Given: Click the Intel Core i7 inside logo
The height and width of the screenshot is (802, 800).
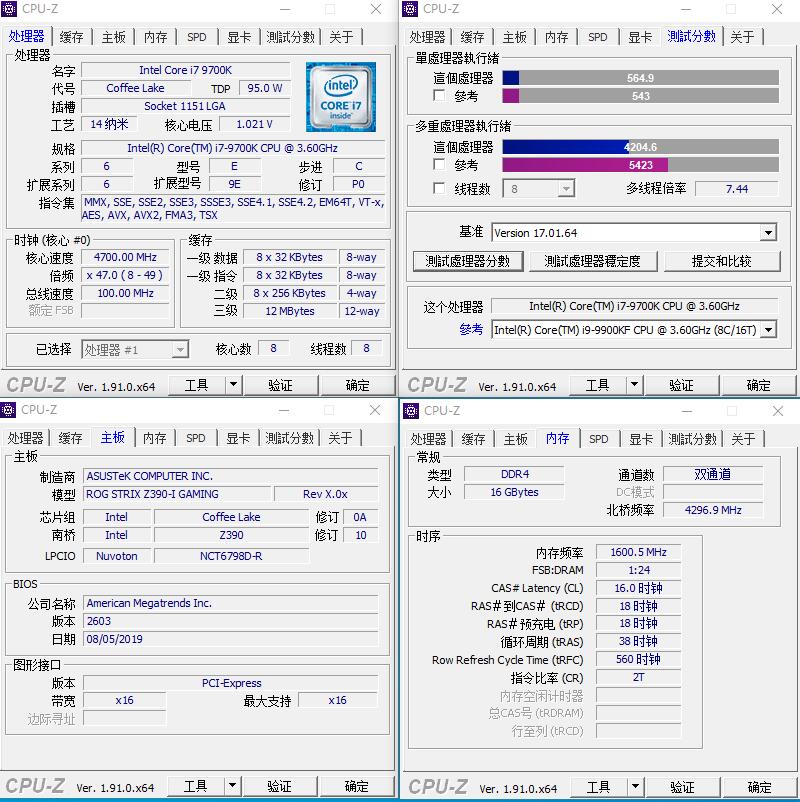Looking at the screenshot, I should pos(340,95).
